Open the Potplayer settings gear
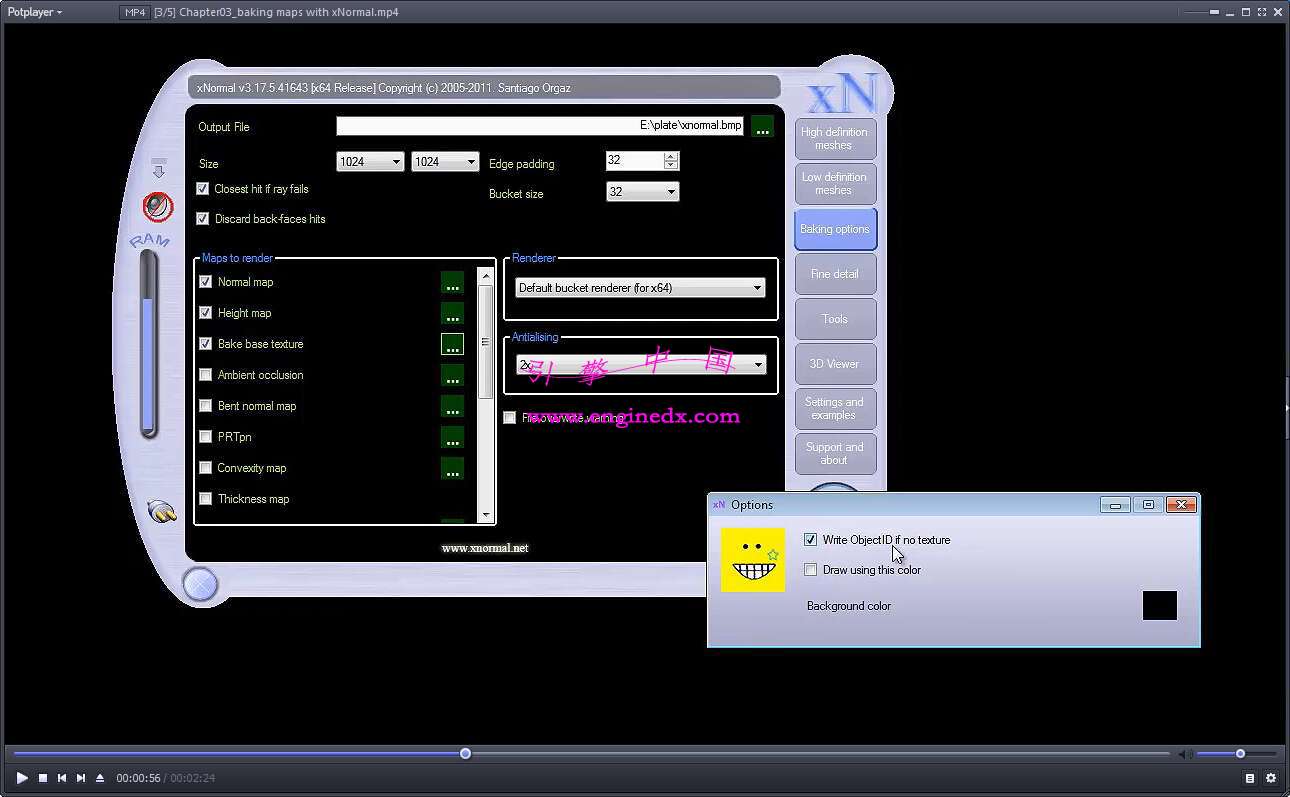 click(1271, 778)
